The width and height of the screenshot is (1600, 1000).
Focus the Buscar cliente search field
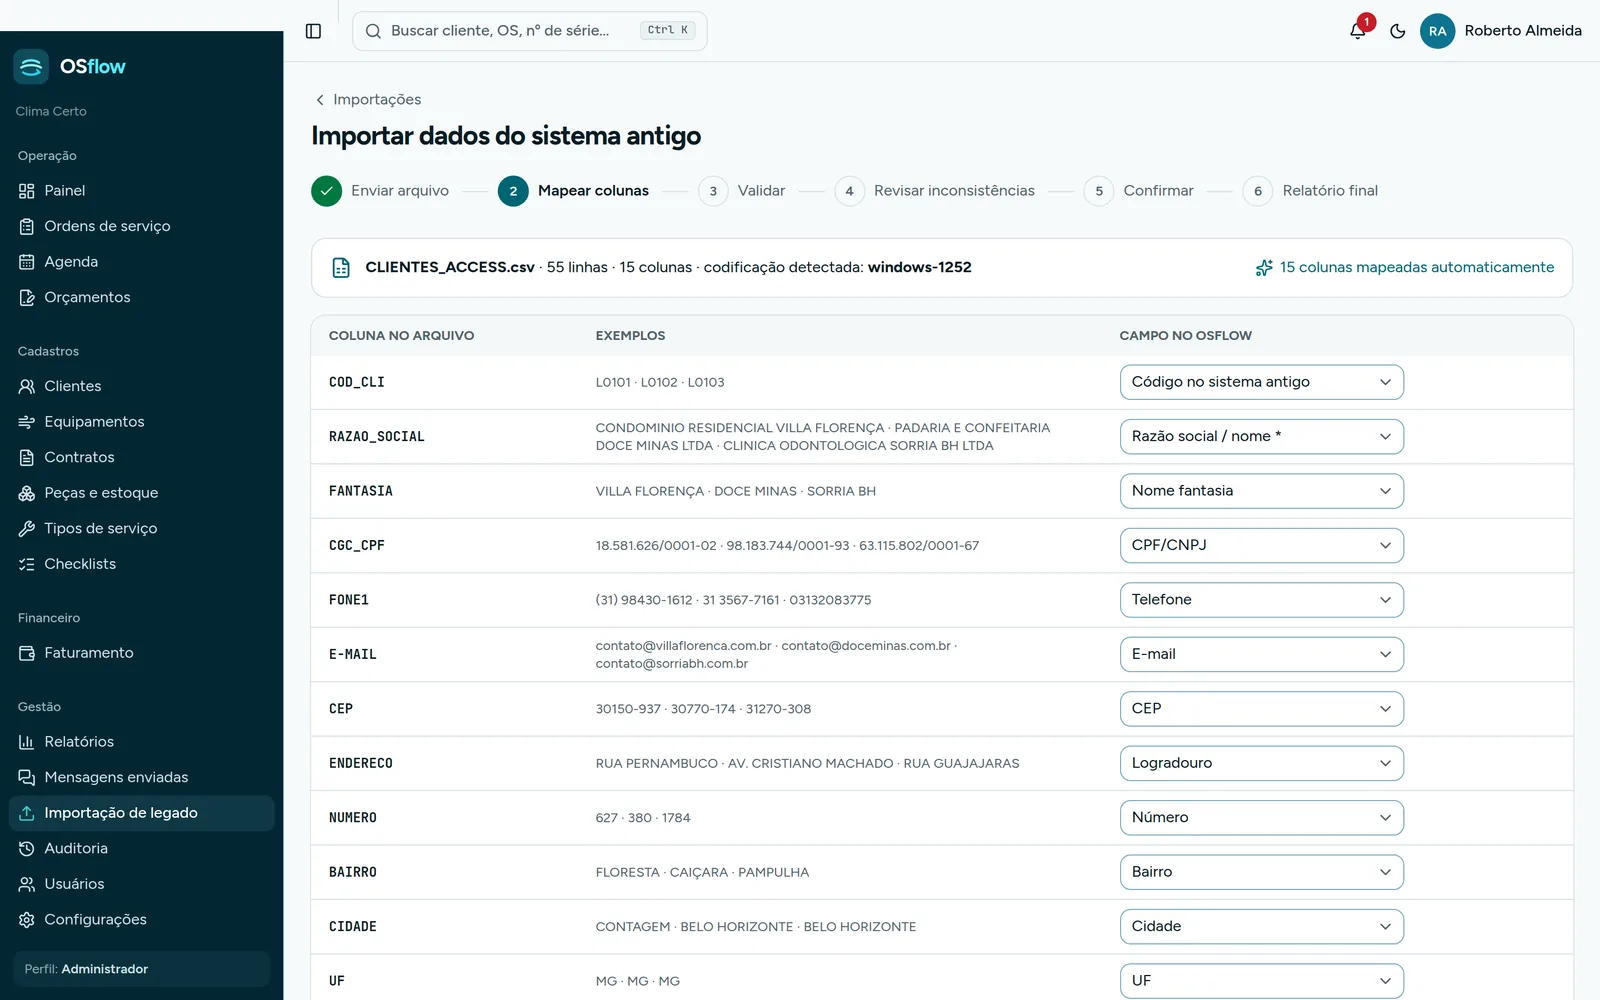coord(530,31)
